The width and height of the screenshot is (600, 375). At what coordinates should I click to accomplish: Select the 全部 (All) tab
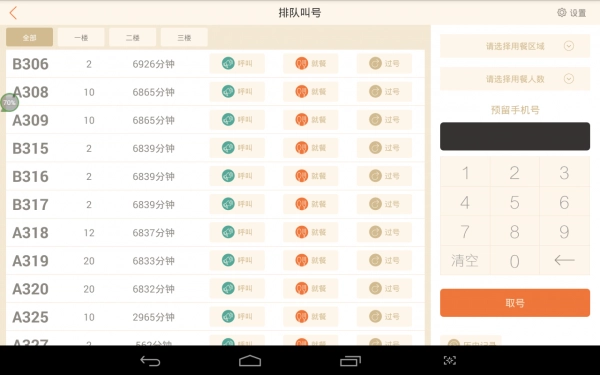click(29, 37)
